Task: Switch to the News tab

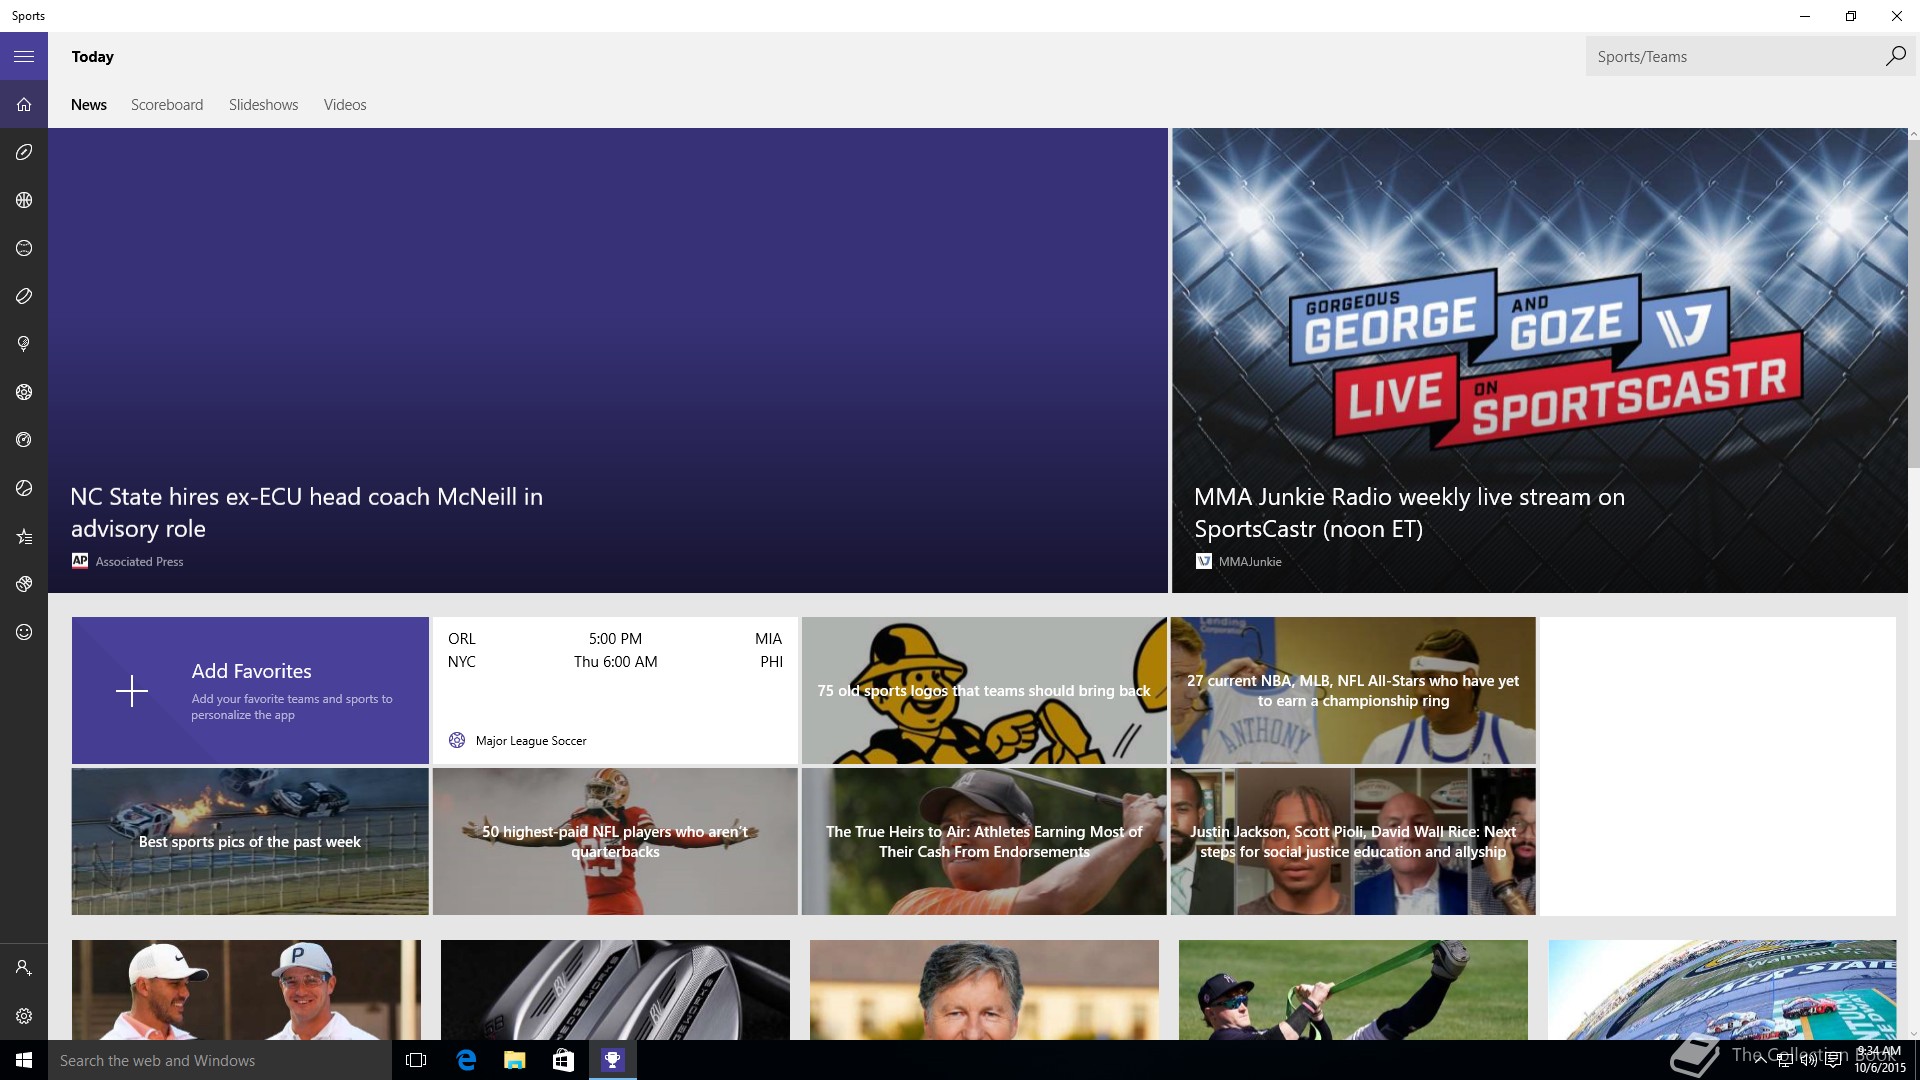Action: point(89,105)
